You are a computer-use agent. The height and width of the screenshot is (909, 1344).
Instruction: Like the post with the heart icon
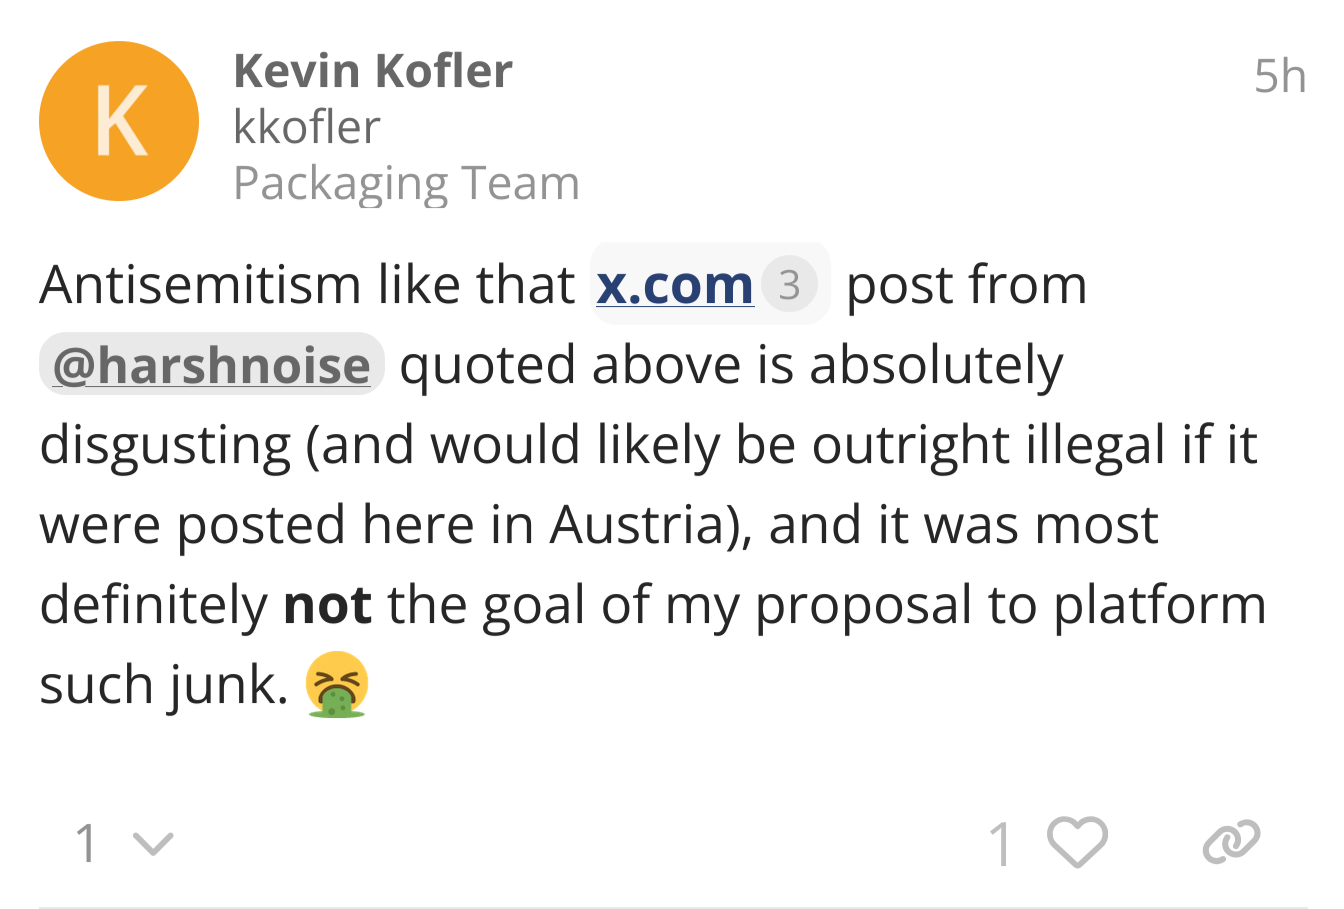(x=1078, y=842)
